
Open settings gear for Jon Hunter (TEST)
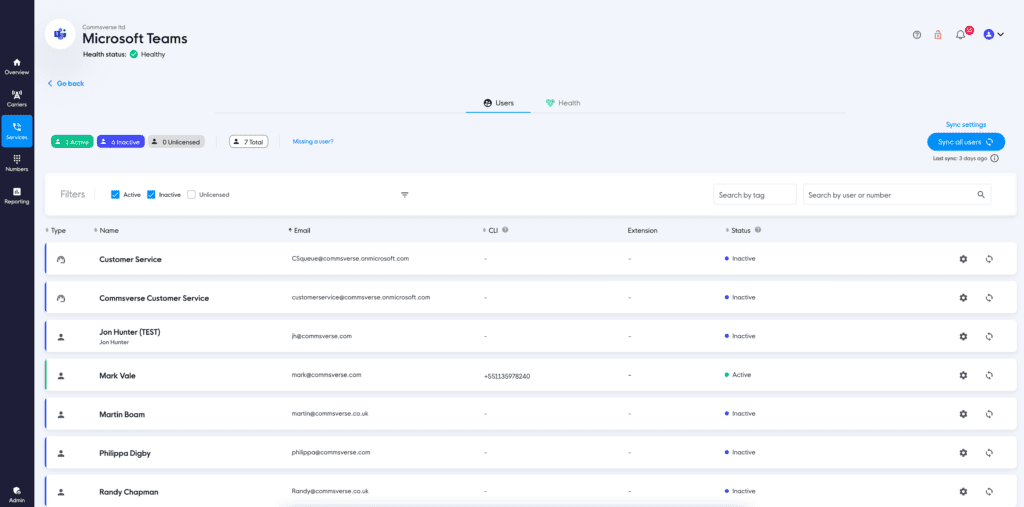[x=963, y=336]
